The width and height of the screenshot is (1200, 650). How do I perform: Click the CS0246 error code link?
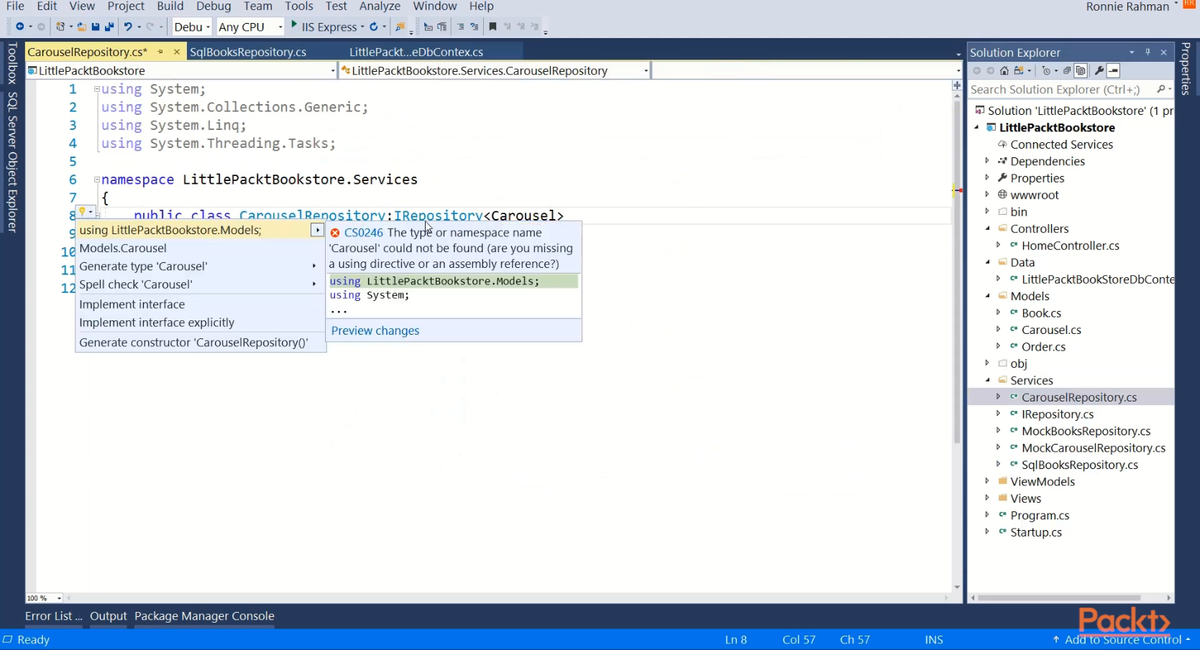(363, 232)
